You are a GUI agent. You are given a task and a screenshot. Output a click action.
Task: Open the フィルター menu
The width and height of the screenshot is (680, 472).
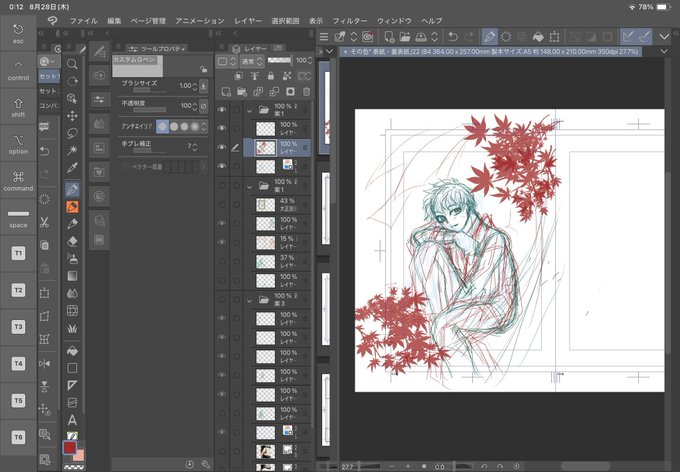pos(350,21)
